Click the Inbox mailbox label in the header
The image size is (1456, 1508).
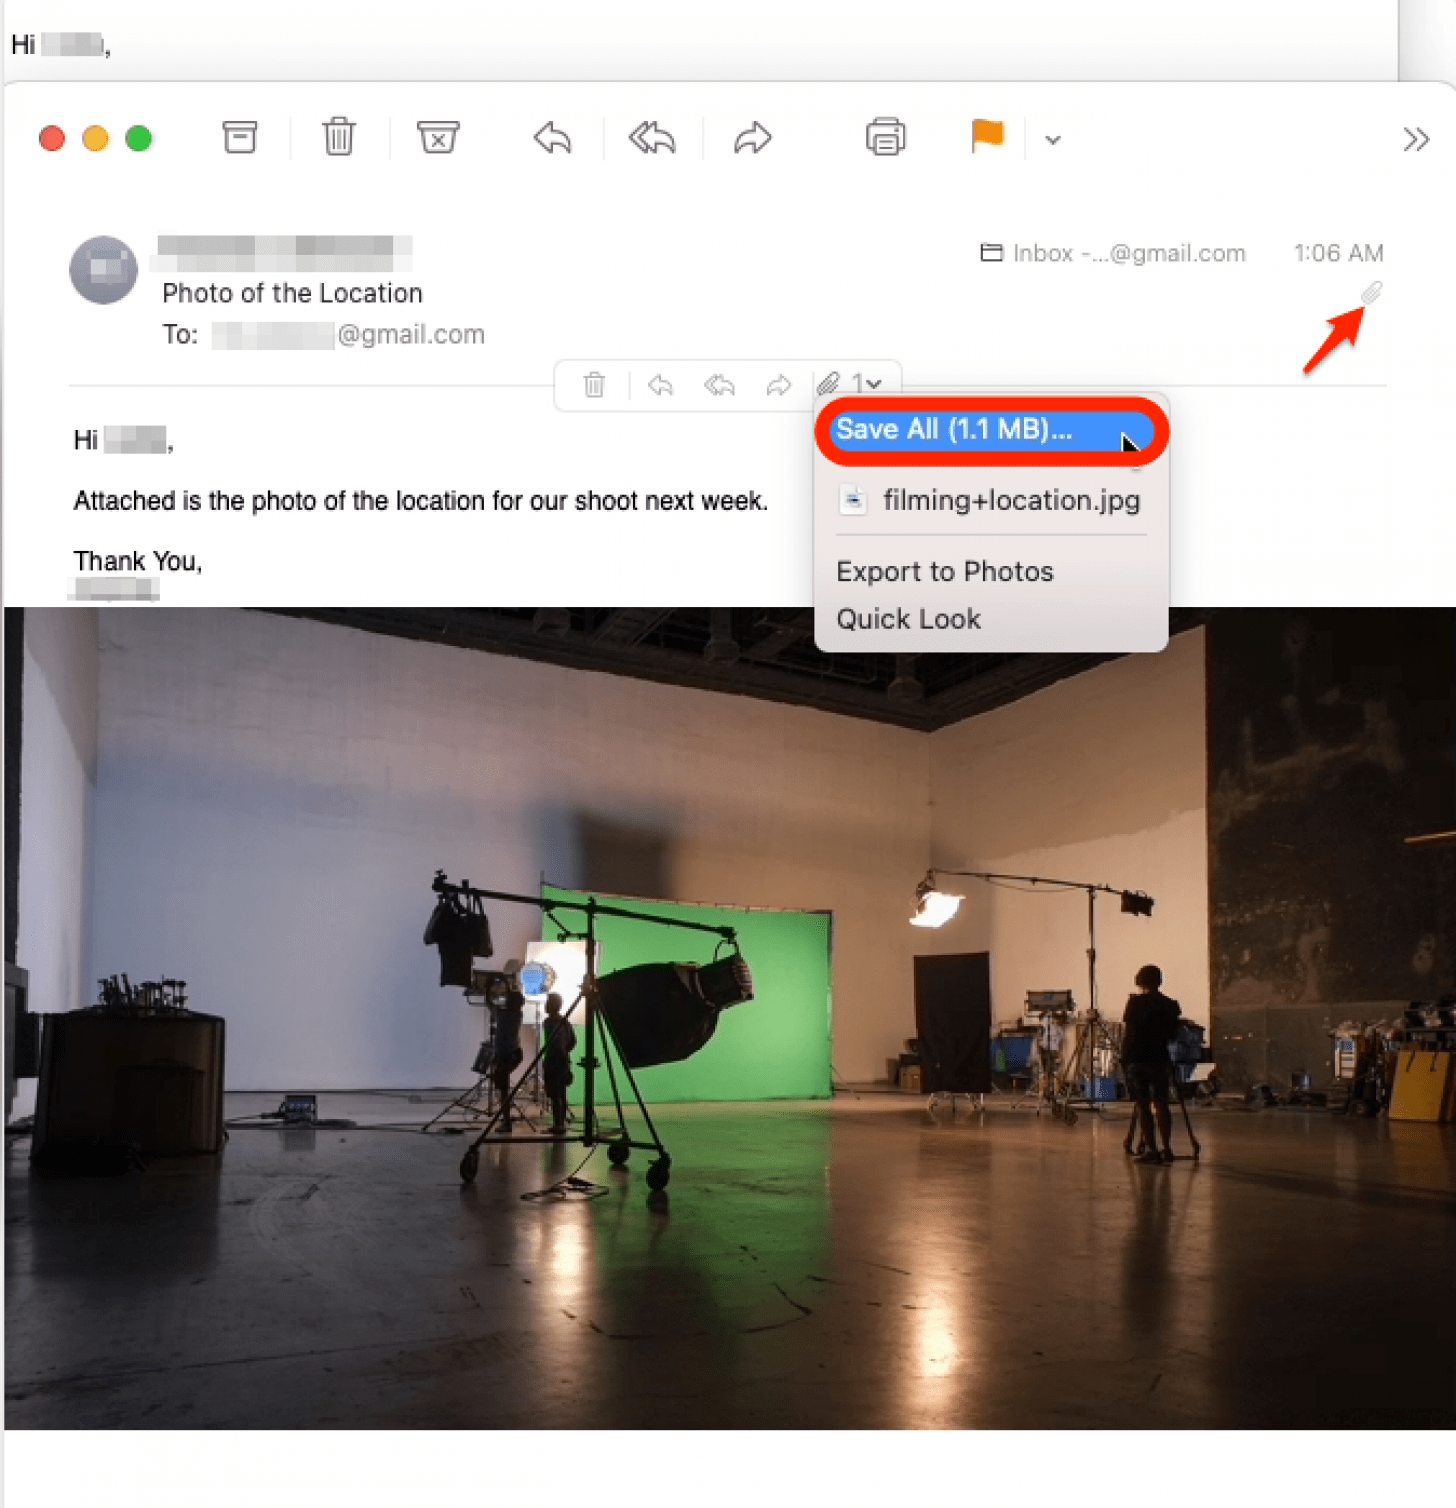click(1113, 253)
